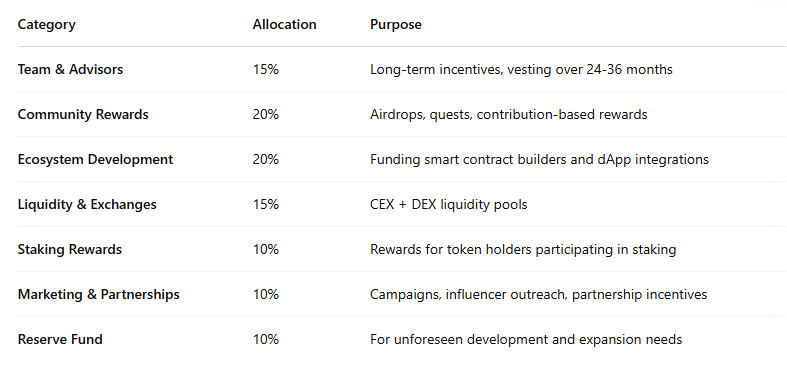Select the Team & Advisors row label
This screenshot has width=787, height=389.
70,69
